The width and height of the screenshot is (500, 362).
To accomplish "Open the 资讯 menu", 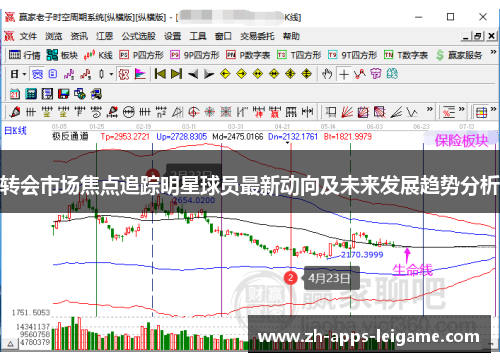I will (79, 36).
